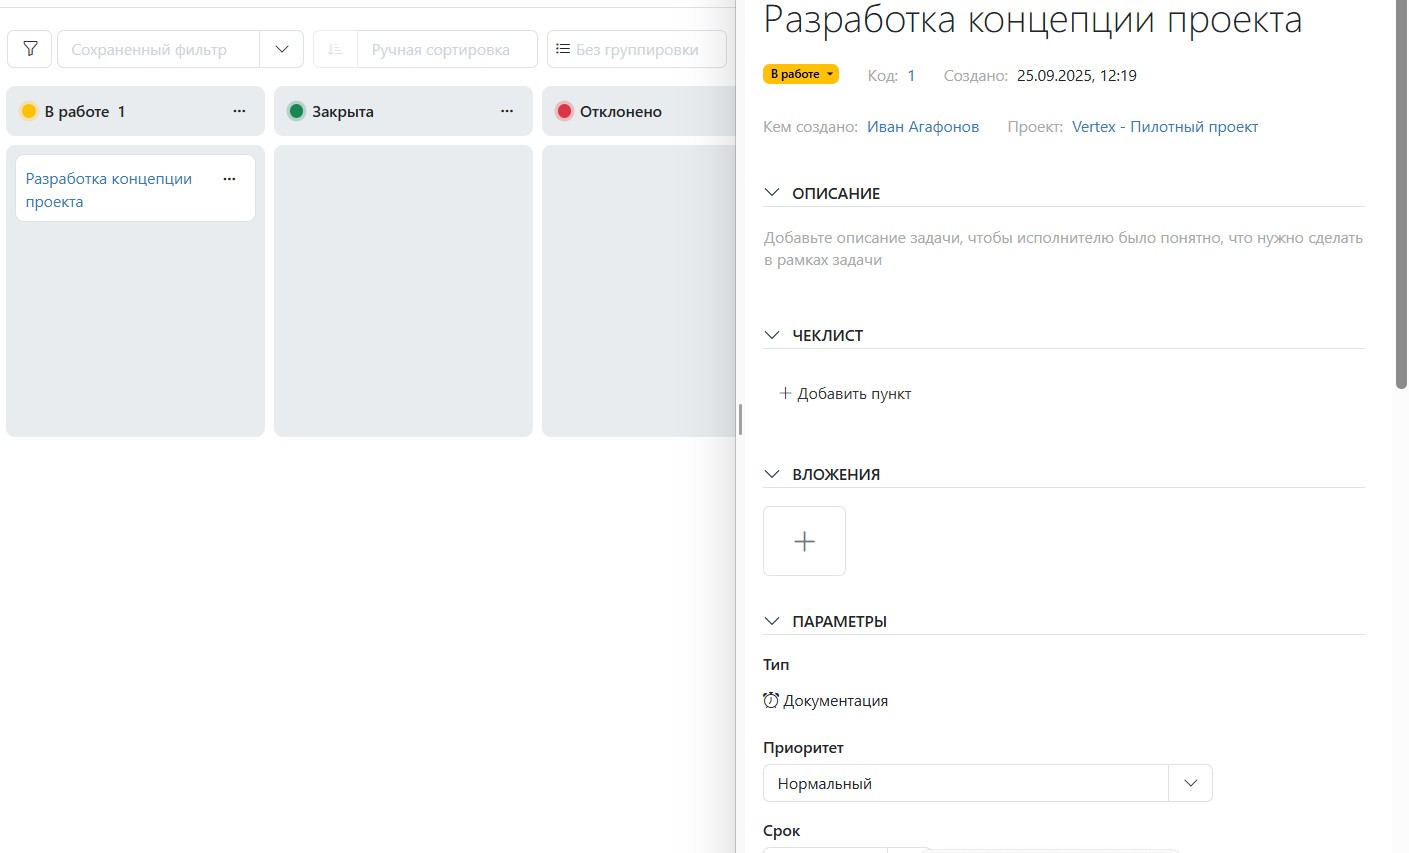
Task: Collapse the ЧЕКЛИСТ section
Action: click(x=772, y=335)
